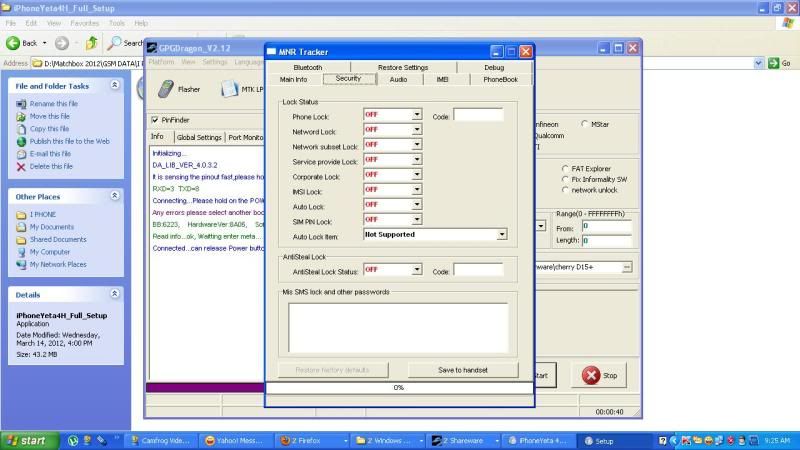Toggle the PinFinder checkbox
Viewport: 800px width, 450px height.
155,120
